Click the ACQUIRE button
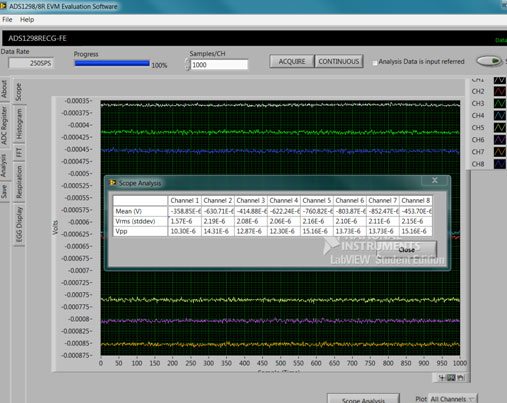 pyautogui.click(x=292, y=61)
